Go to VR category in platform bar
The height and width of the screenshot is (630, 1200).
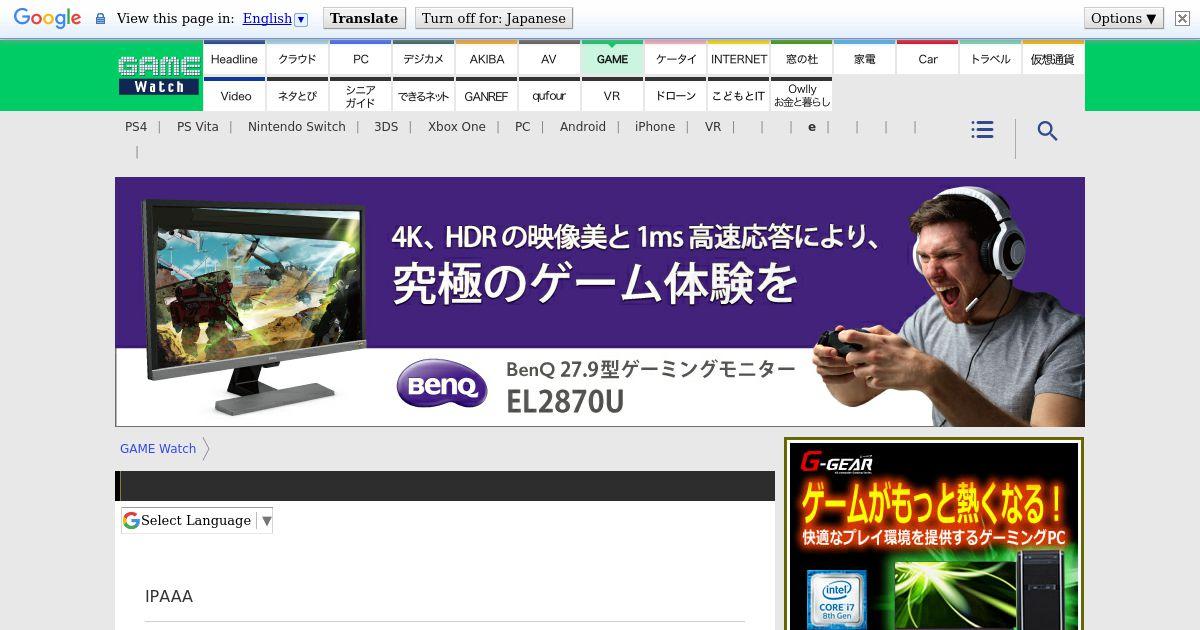point(713,127)
